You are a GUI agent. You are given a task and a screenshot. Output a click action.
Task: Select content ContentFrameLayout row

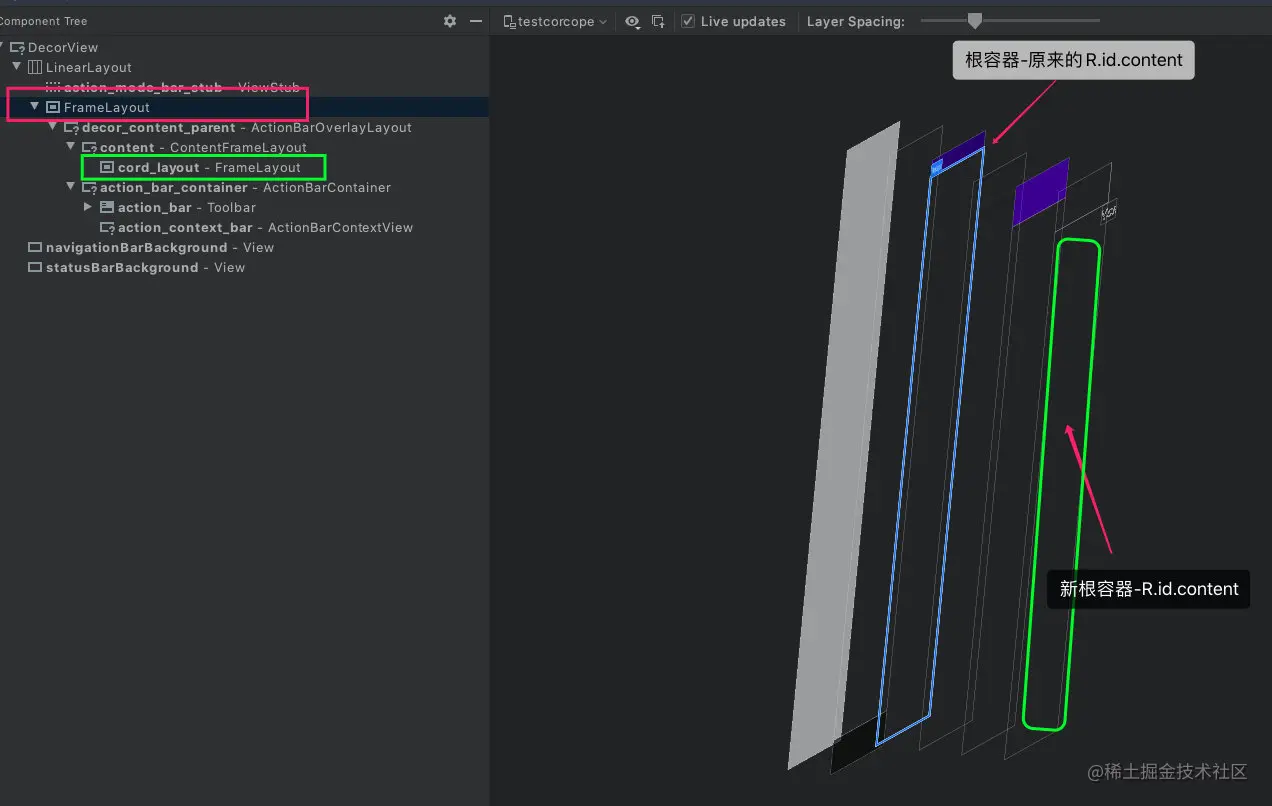coord(203,147)
